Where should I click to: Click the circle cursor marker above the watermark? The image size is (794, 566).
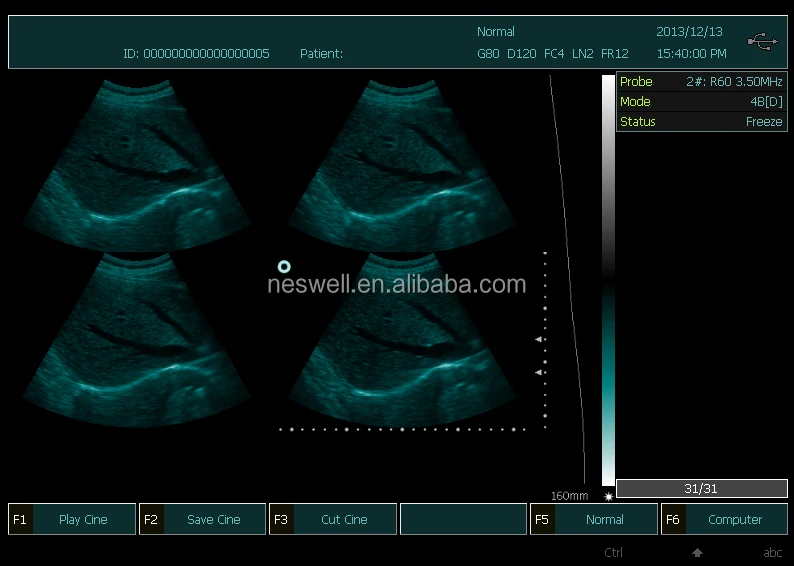coord(284,266)
